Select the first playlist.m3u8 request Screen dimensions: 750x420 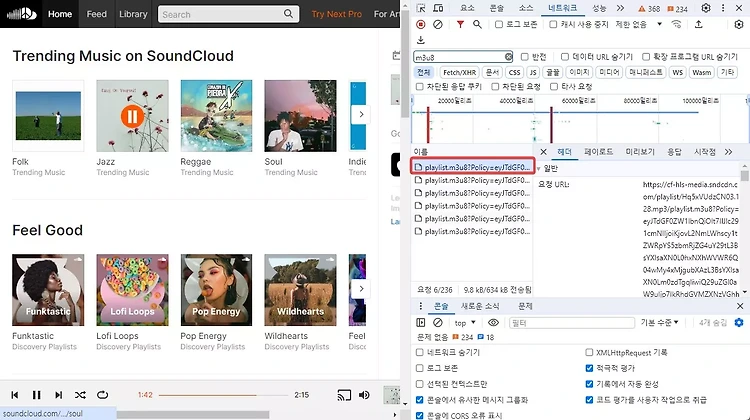point(472,167)
